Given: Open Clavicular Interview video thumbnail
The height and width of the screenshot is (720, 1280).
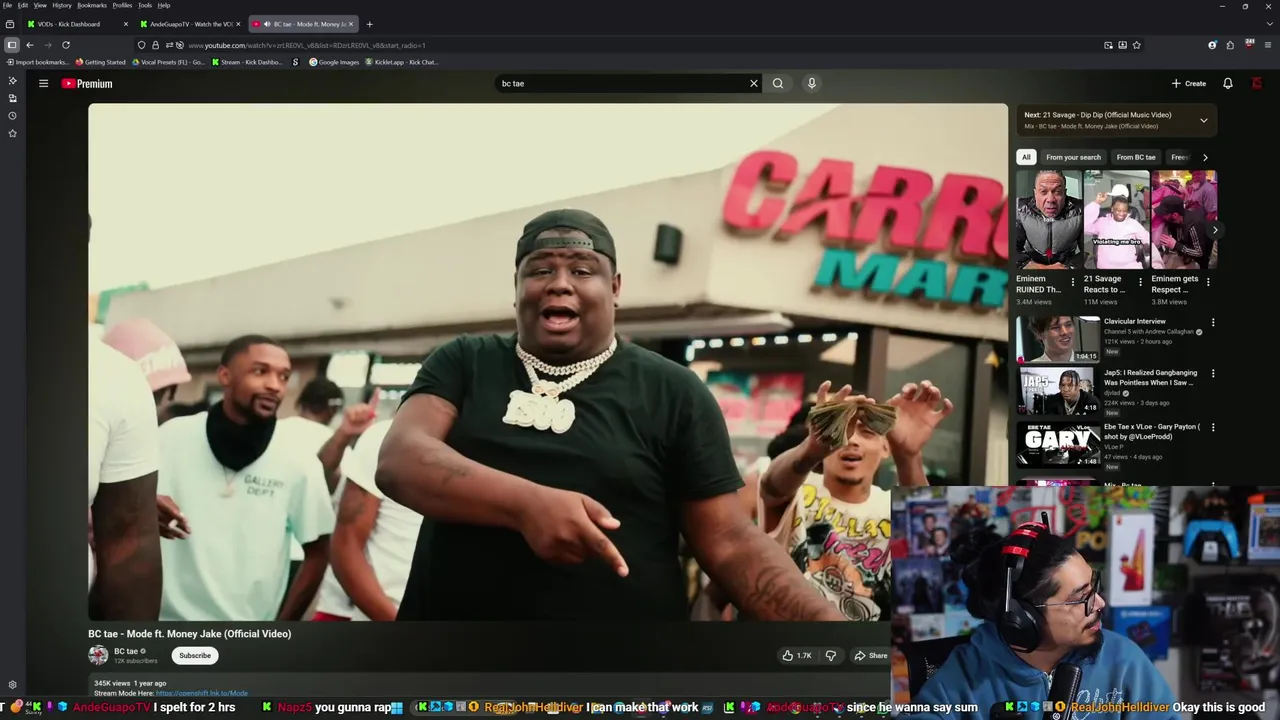Looking at the screenshot, I should (x=1058, y=340).
